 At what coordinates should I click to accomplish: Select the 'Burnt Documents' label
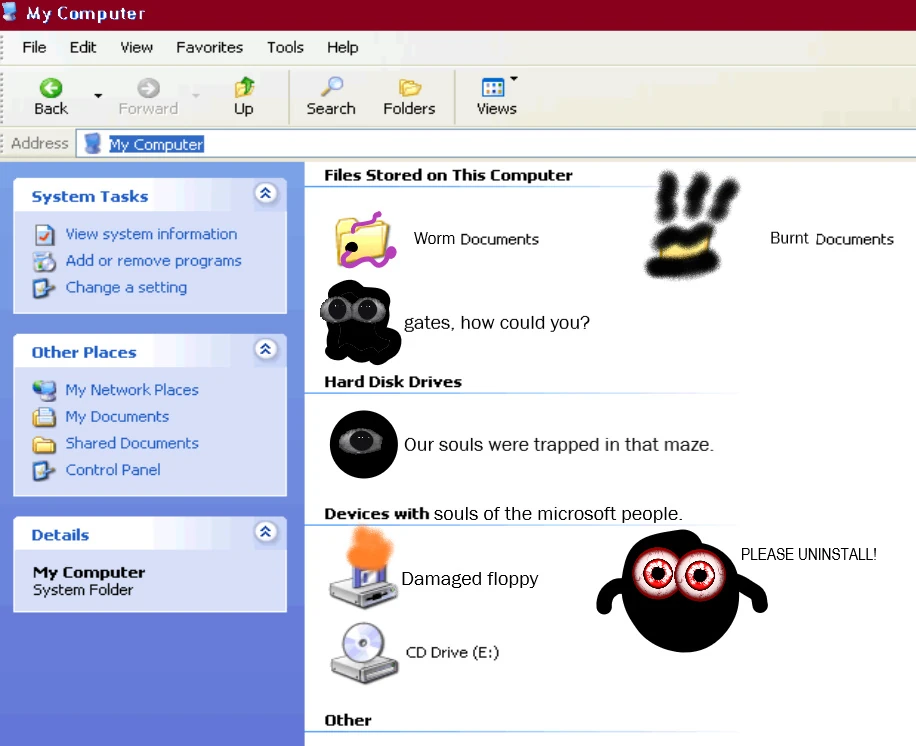(832, 239)
